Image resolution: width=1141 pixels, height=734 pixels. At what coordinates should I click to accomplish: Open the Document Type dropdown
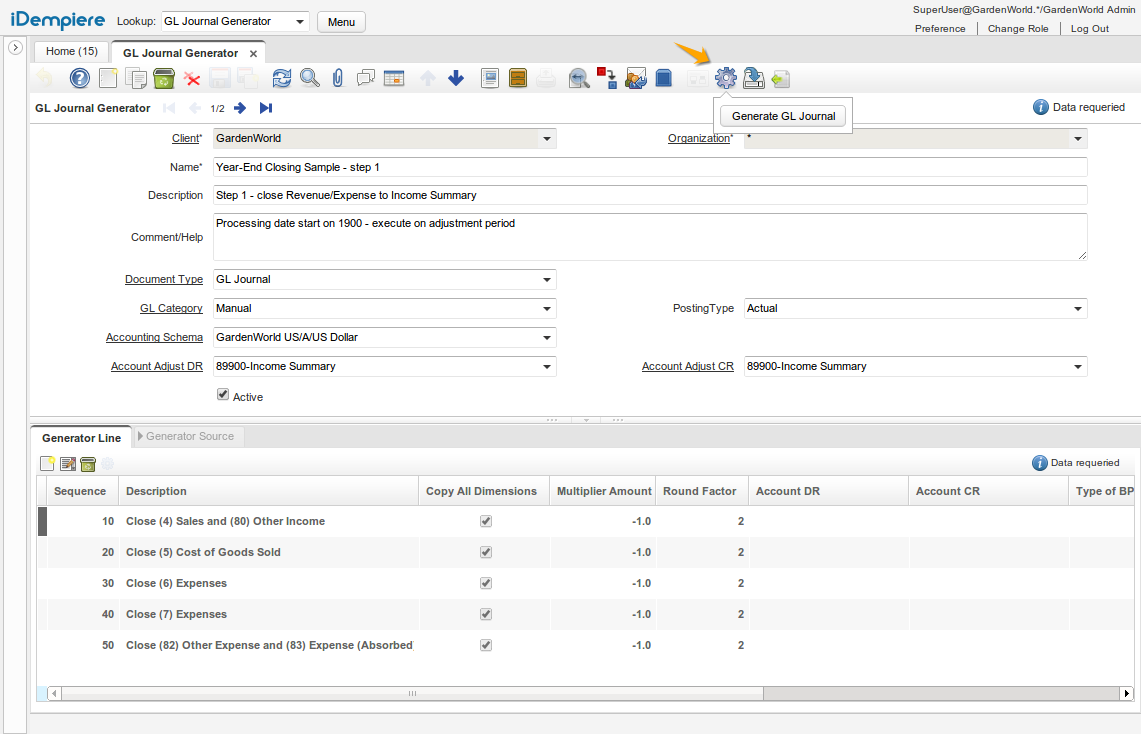546,280
